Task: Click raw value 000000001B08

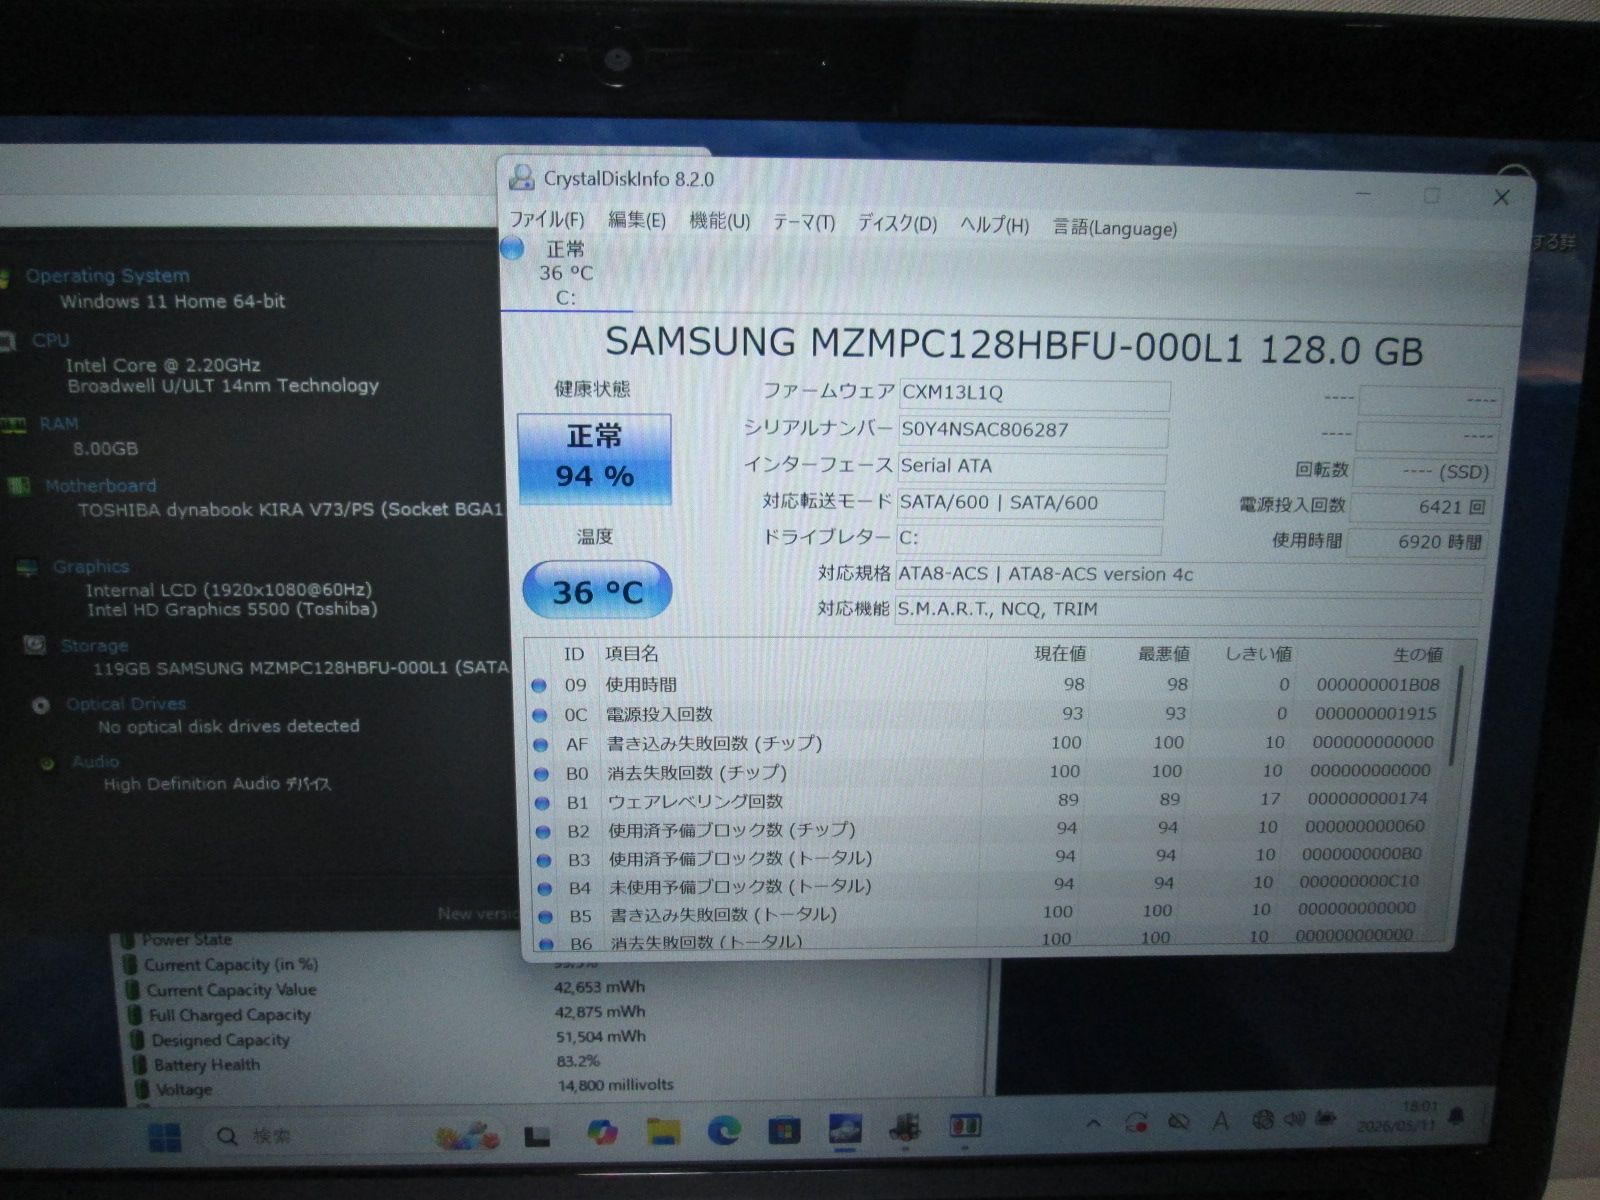Action: (x=1378, y=685)
